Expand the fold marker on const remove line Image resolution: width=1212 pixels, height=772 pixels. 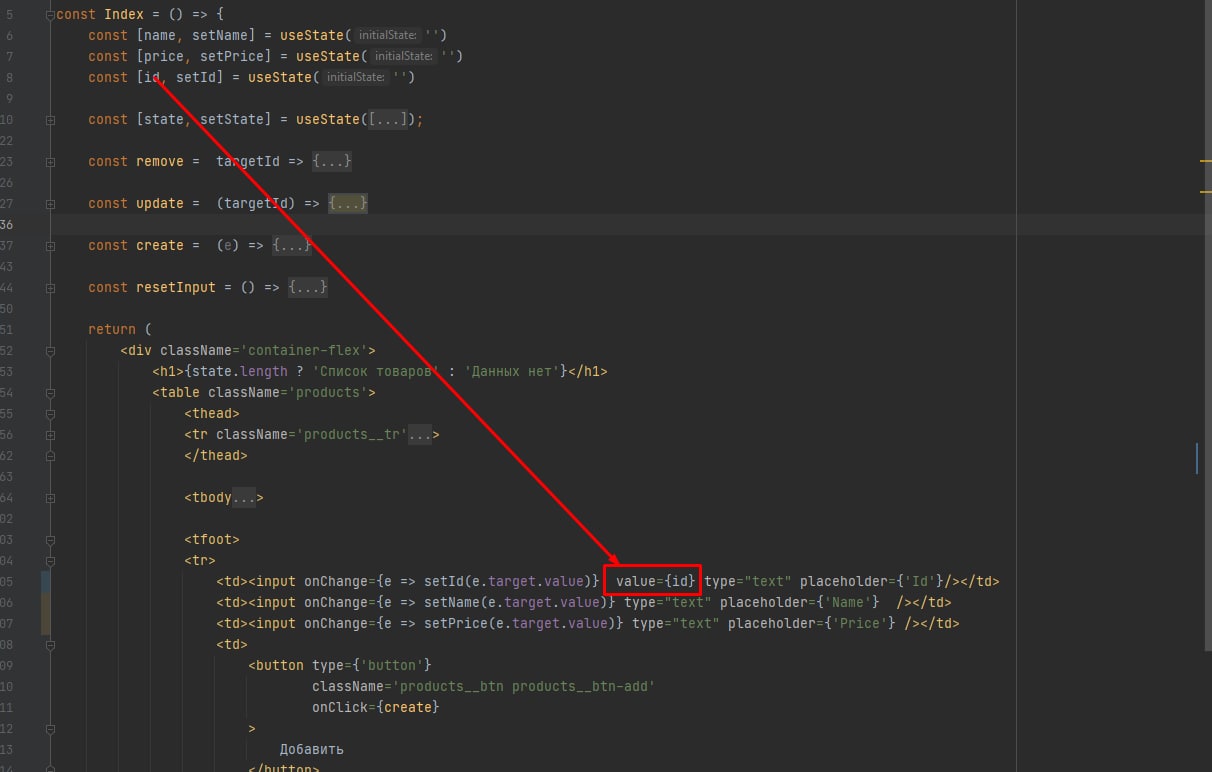[50, 161]
